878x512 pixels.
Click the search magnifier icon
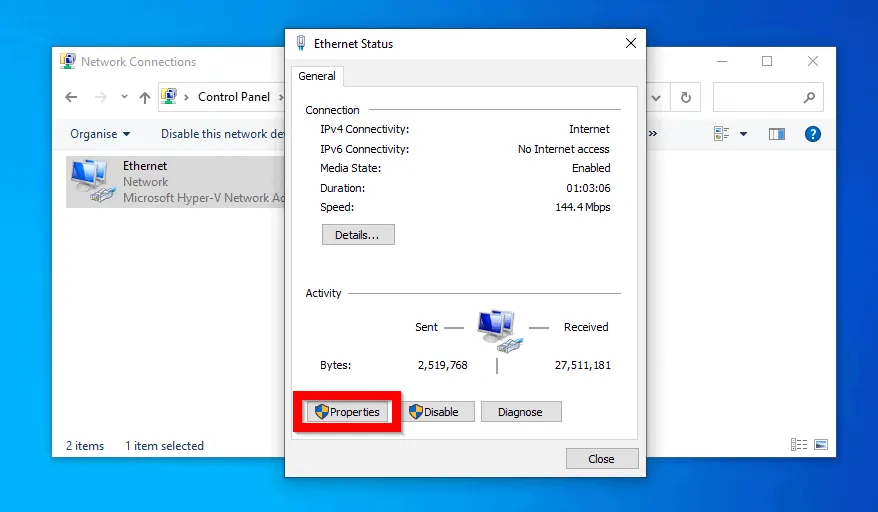point(809,98)
